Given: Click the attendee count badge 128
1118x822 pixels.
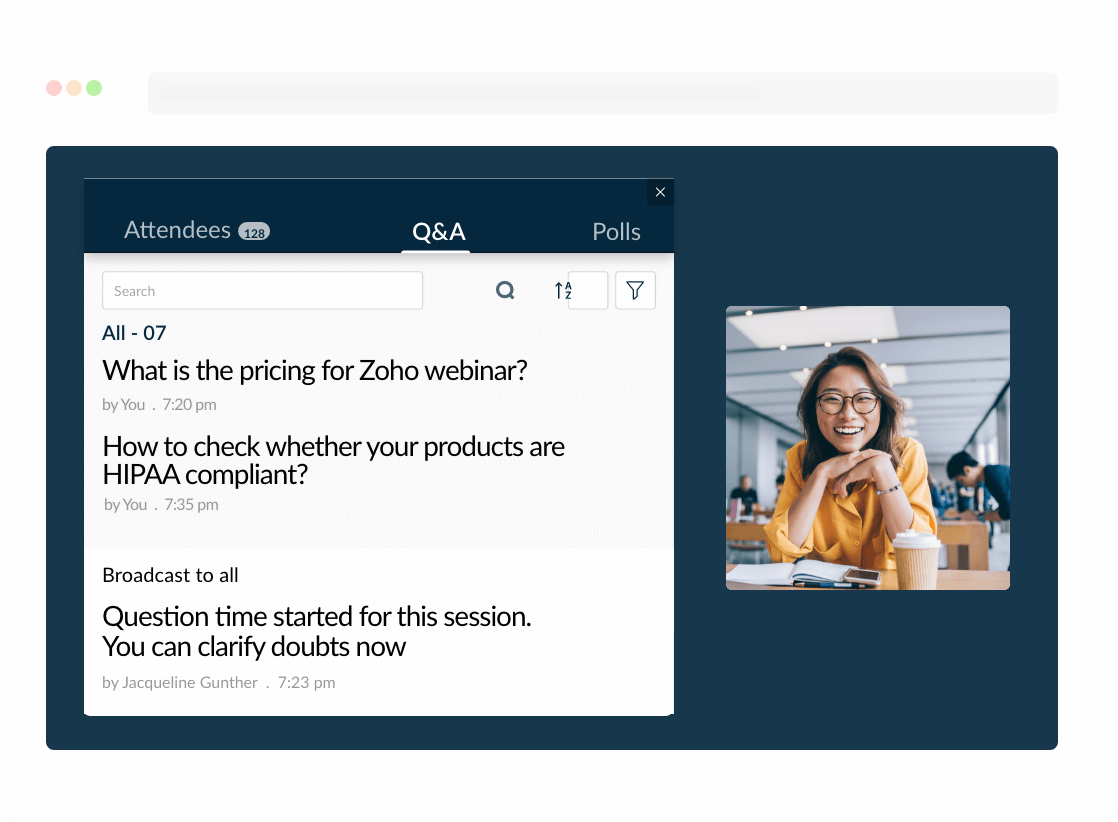Looking at the screenshot, I should coord(254,233).
